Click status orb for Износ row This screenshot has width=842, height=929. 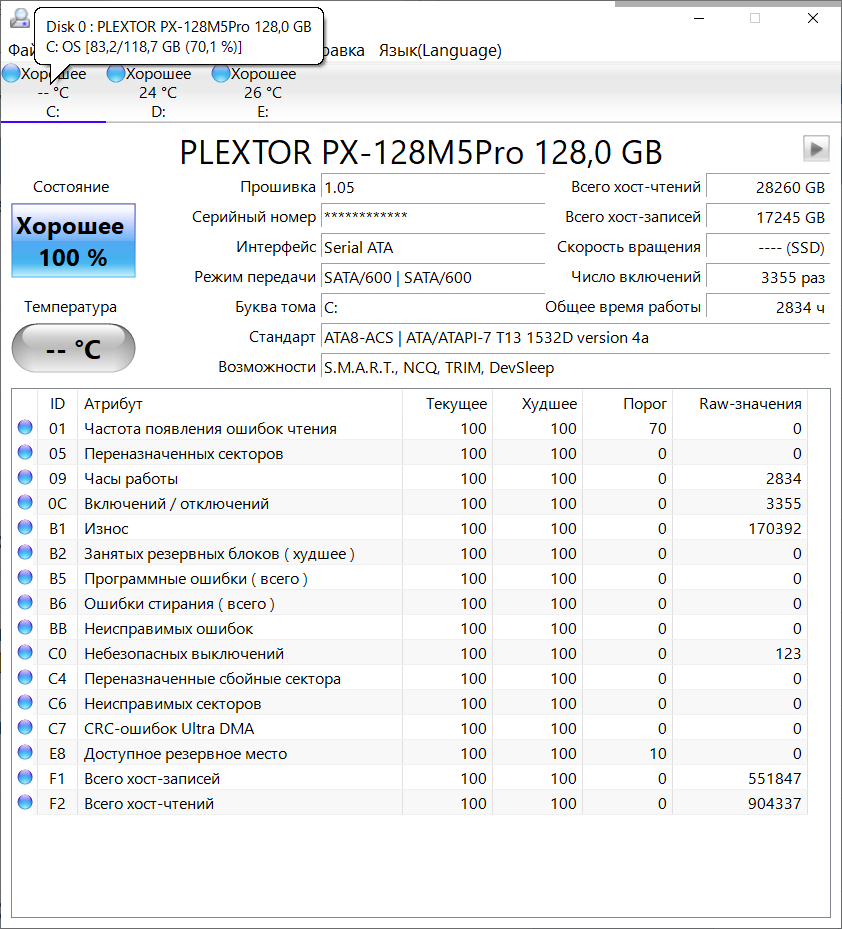tap(25, 527)
